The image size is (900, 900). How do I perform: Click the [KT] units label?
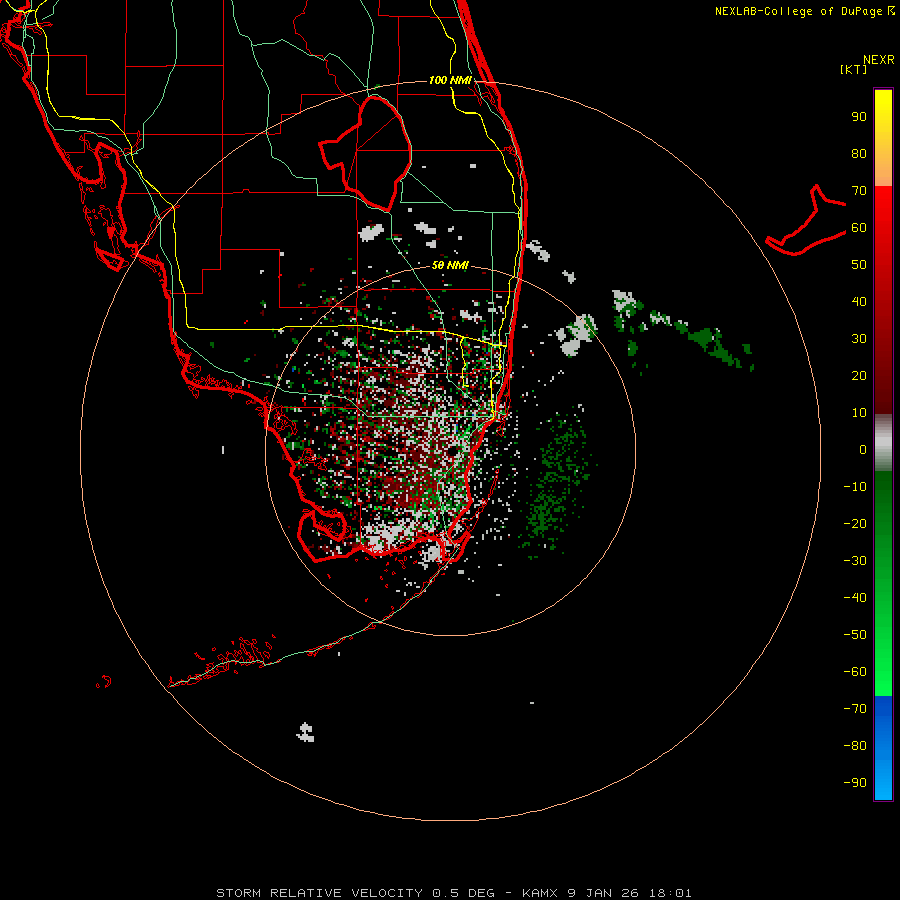[x=854, y=69]
